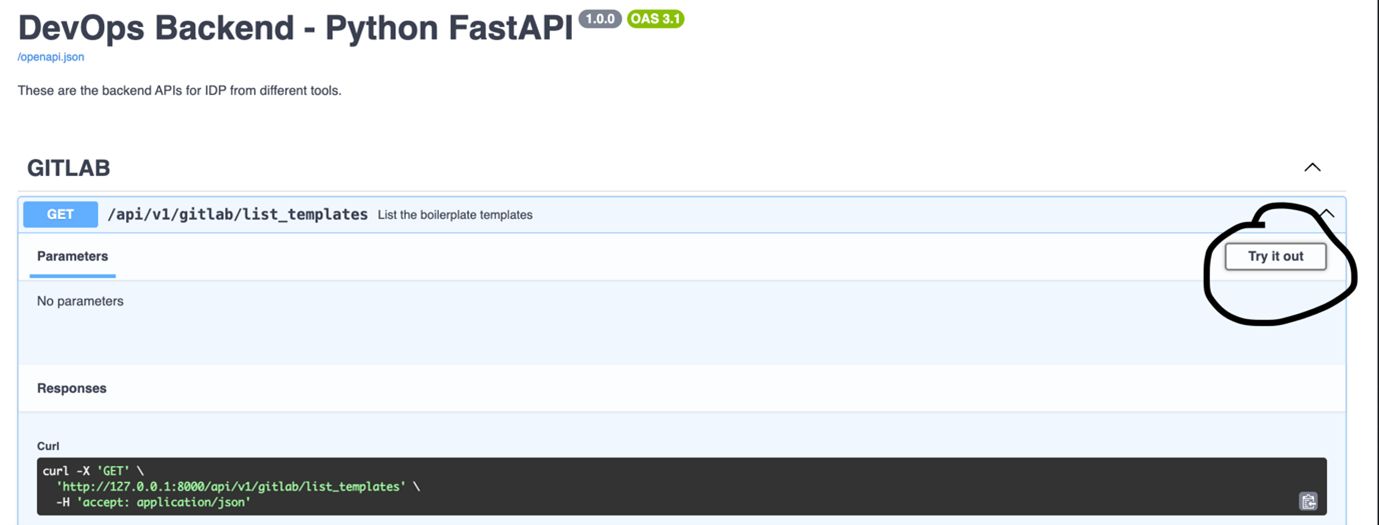Click the GITLAB tag heading
Image resolution: width=1379 pixels, height=525 pixels.
68,168
